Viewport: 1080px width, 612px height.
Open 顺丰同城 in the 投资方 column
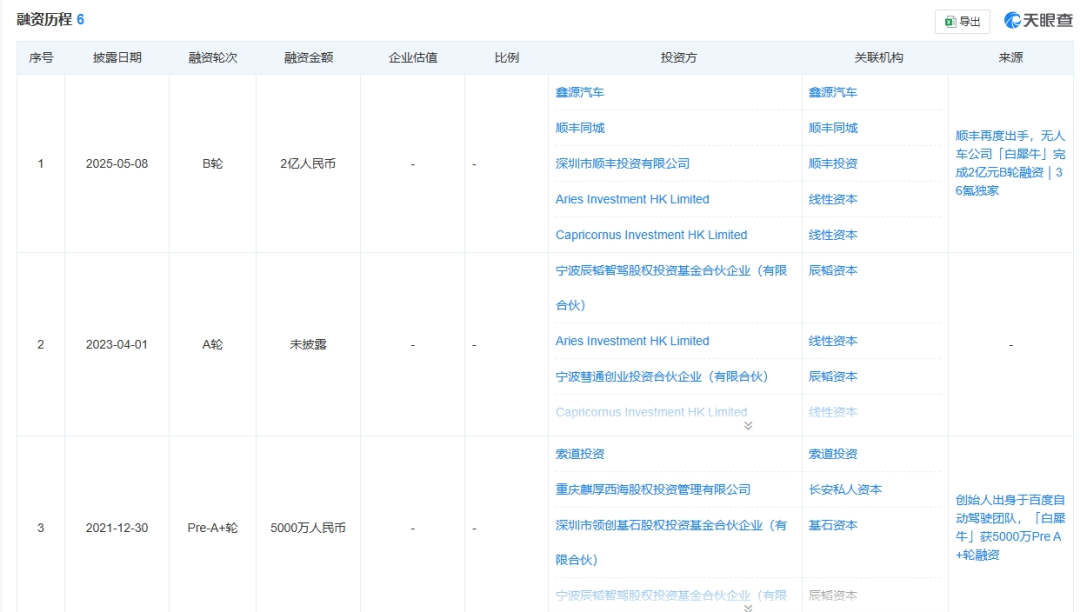(x=580, y=128)
